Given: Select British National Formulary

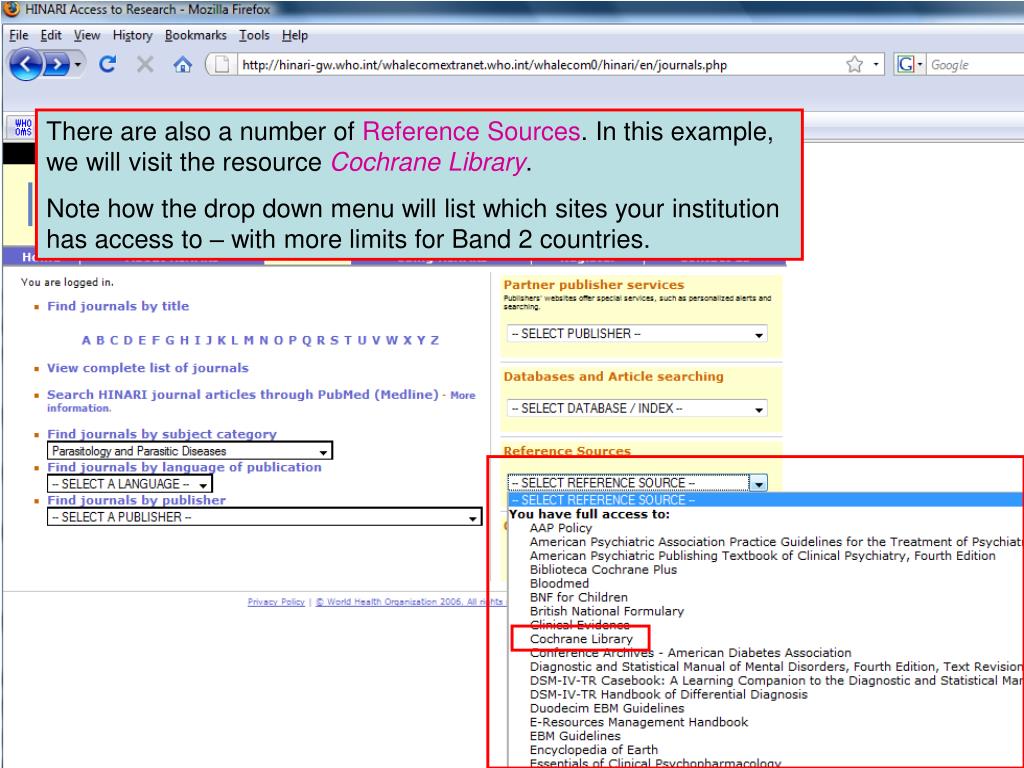Looking at the screenshot, I should click(x=607, y=611).
